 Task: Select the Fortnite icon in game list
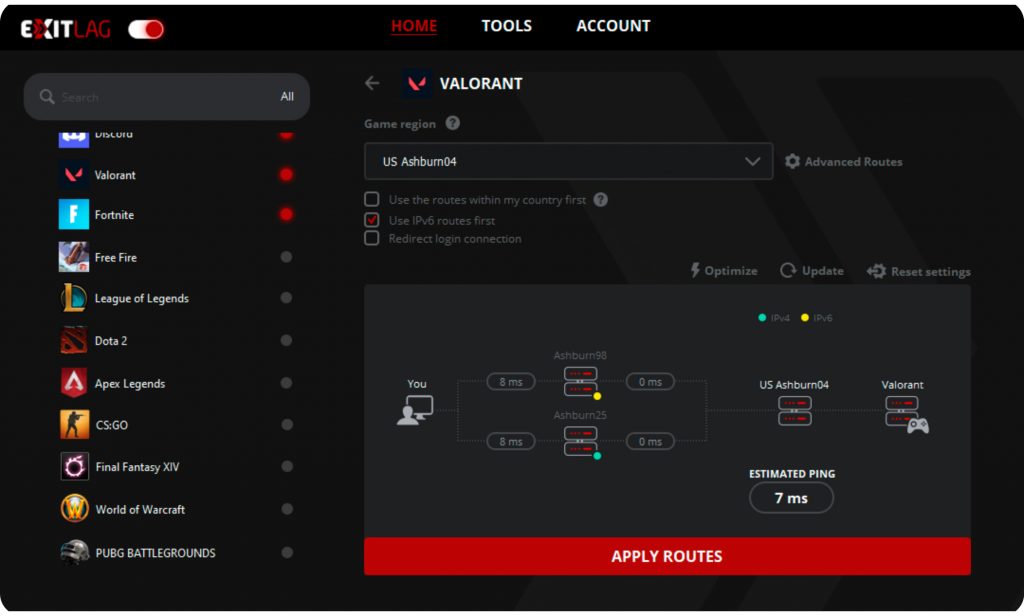point(74,214)
